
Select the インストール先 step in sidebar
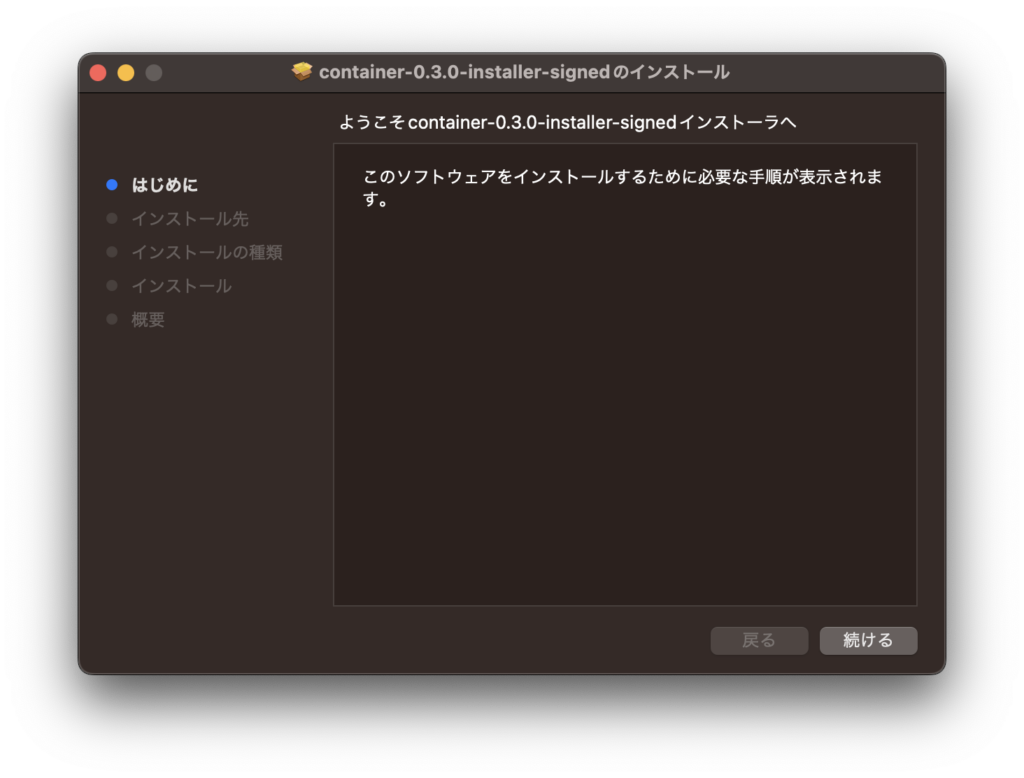tap(190, 219)
